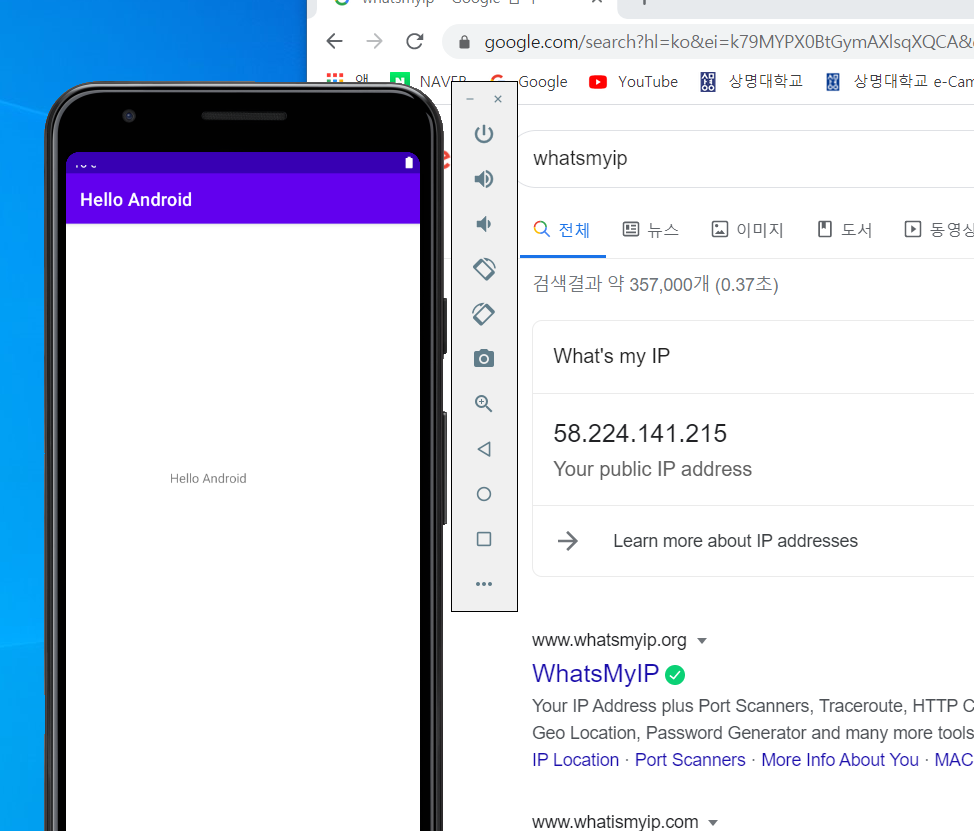Image resolution: width=974 pixels, height=831 pixels.
Task: Raise emulator volume with volume up icon
Action: [x=484, y=179]
